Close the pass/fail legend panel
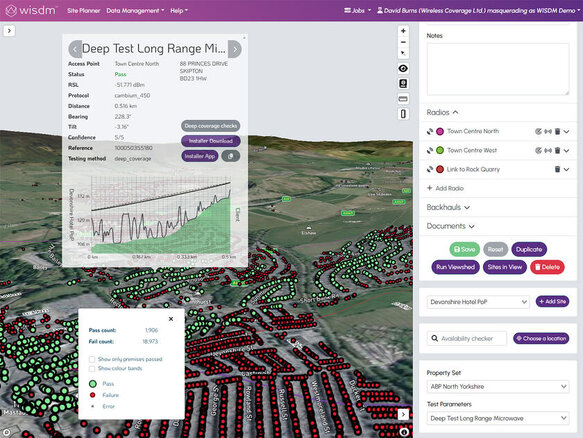This screenshot has height=438, width=583. pyautogui.click(x=171, y=319)
